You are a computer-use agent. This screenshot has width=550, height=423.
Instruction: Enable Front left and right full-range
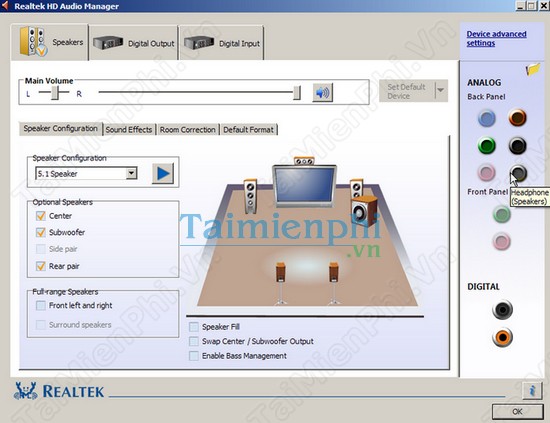click(41, 306)
